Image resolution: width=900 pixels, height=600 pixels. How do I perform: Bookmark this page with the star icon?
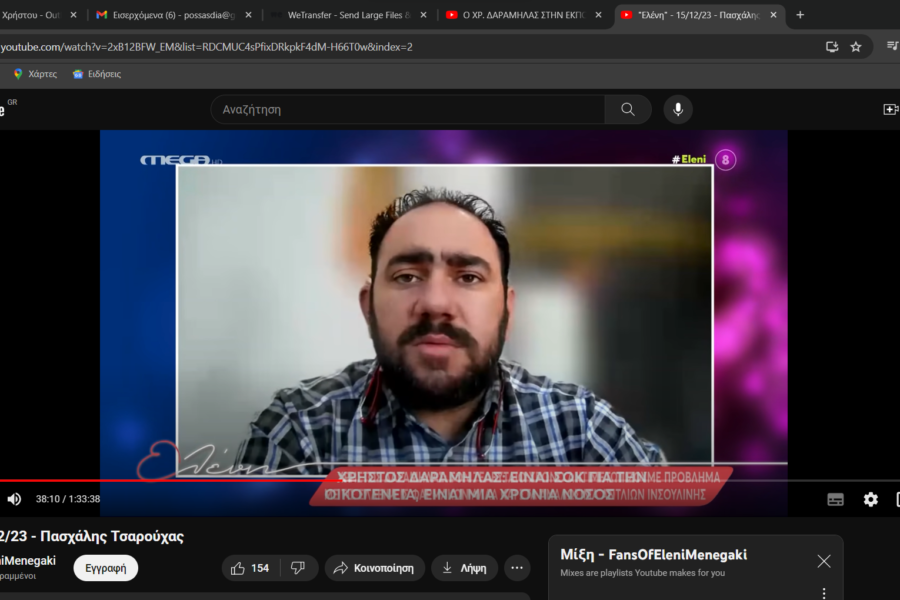[x=856, y=46]
